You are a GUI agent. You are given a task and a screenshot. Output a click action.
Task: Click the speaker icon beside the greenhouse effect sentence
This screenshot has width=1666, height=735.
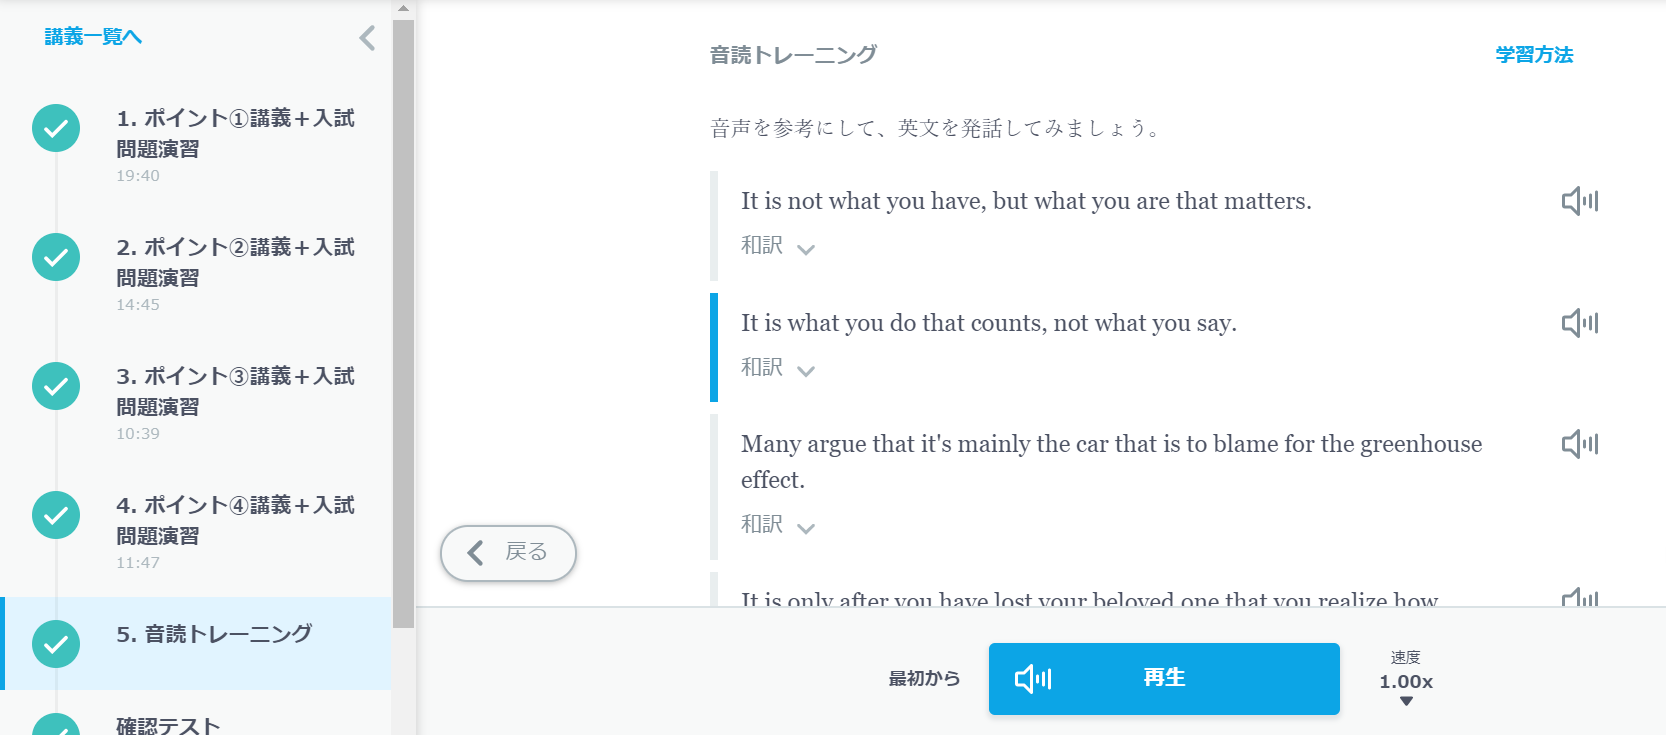(1579, 443)
